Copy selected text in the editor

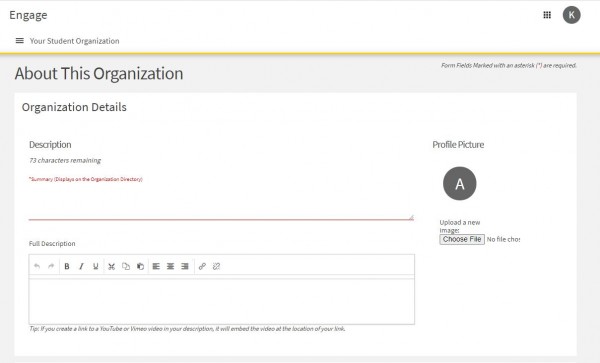[x=126, y=266]
